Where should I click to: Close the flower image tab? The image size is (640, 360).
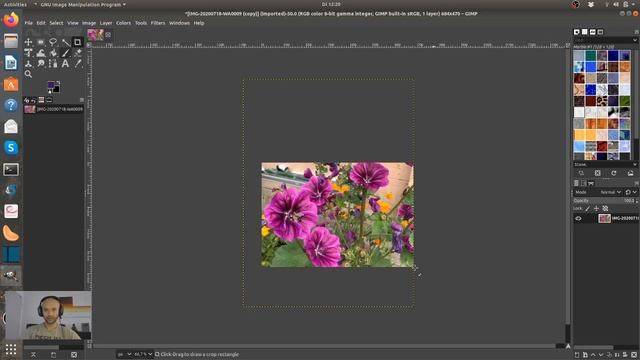[x=108, y=35]
